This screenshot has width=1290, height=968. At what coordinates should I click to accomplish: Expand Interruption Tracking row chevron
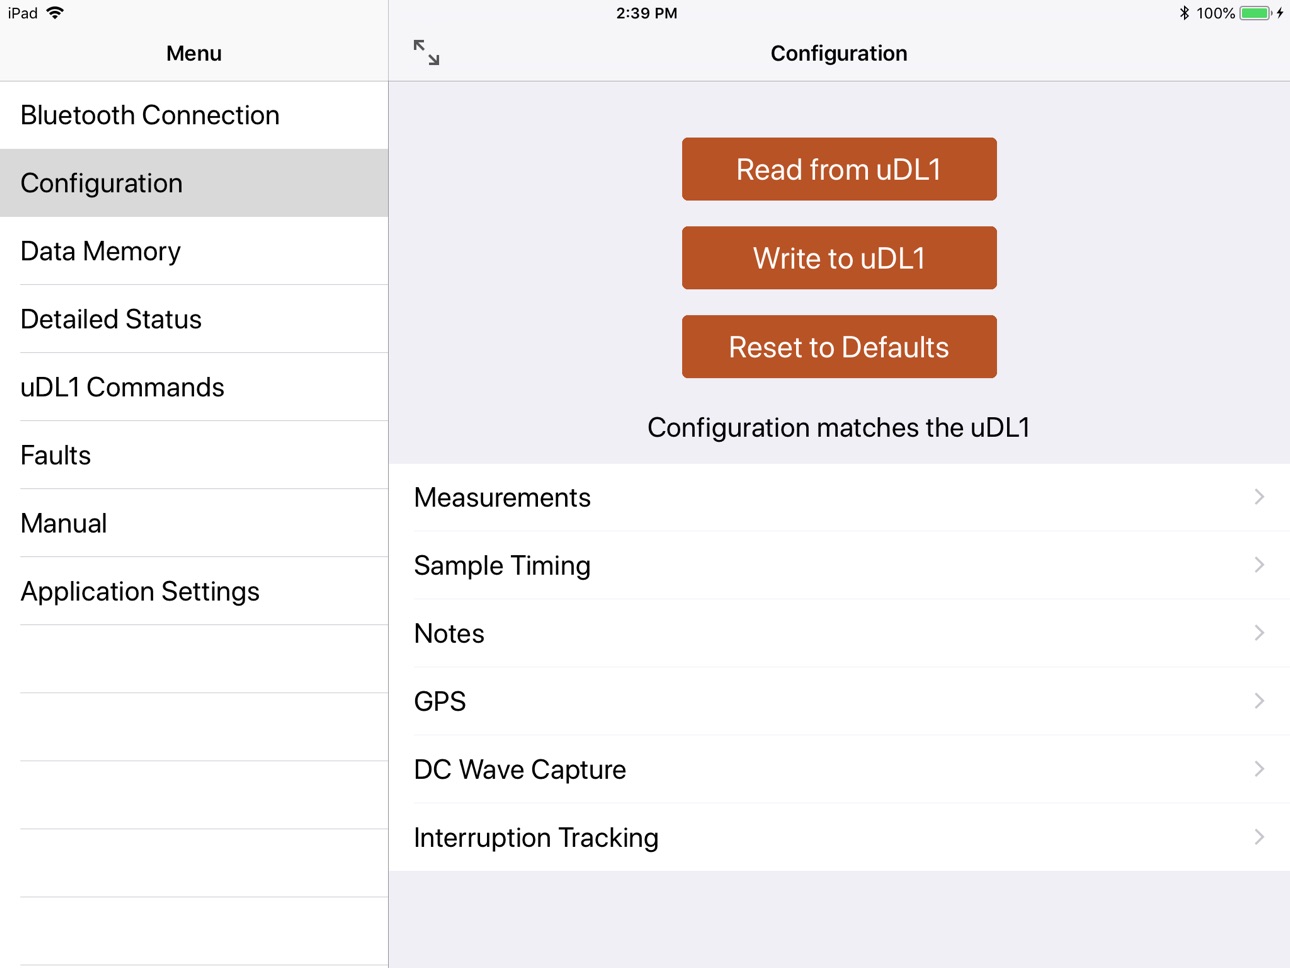(1260, 837)
